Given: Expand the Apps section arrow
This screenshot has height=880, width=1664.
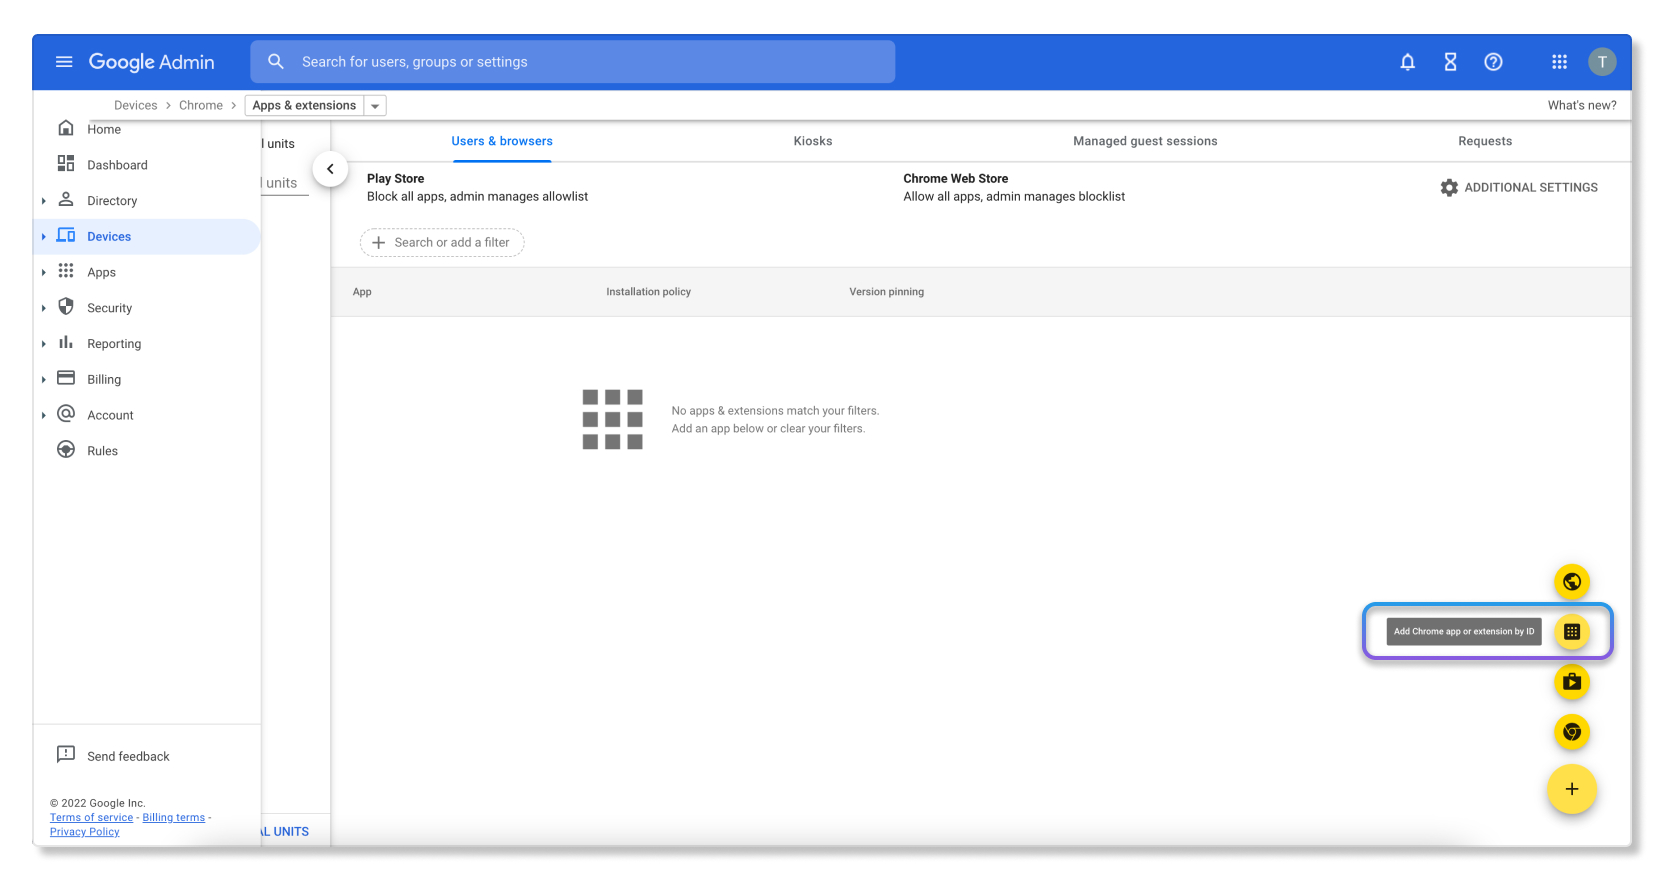Looking at the screenshot, I should (x=44, y=273).
